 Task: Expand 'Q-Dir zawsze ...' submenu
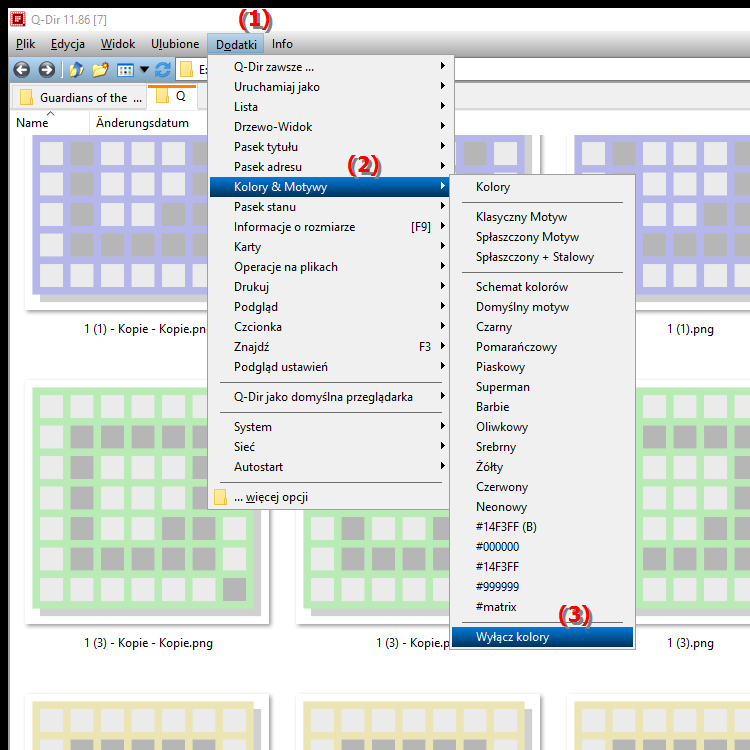pyautogui.click(x=329, y=67)
